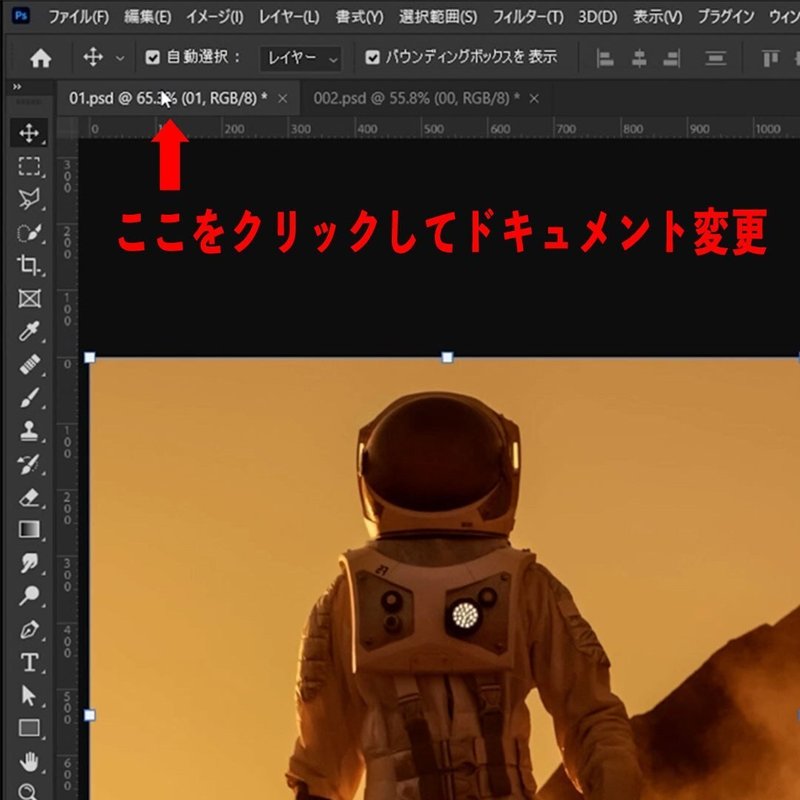
Task: Align left edges of layers
Action: click(x=605, y=58)
